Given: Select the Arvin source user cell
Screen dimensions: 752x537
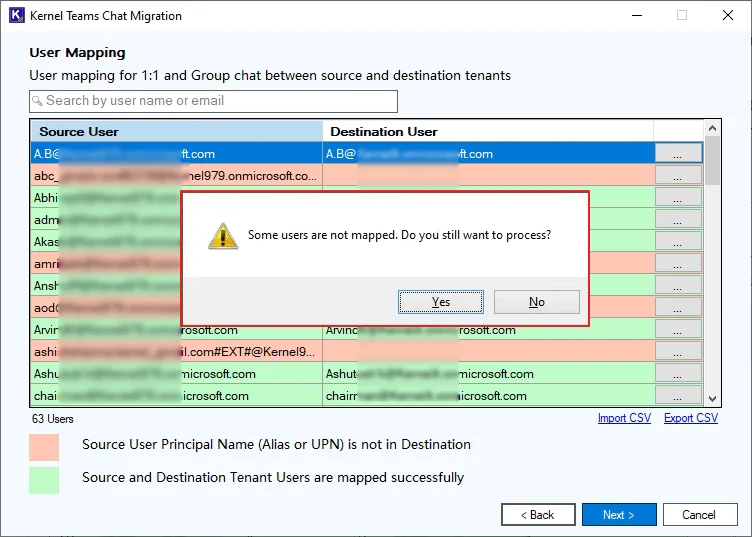Looking at the screenshot, I should pyautogui.click(x=176, y=330).
